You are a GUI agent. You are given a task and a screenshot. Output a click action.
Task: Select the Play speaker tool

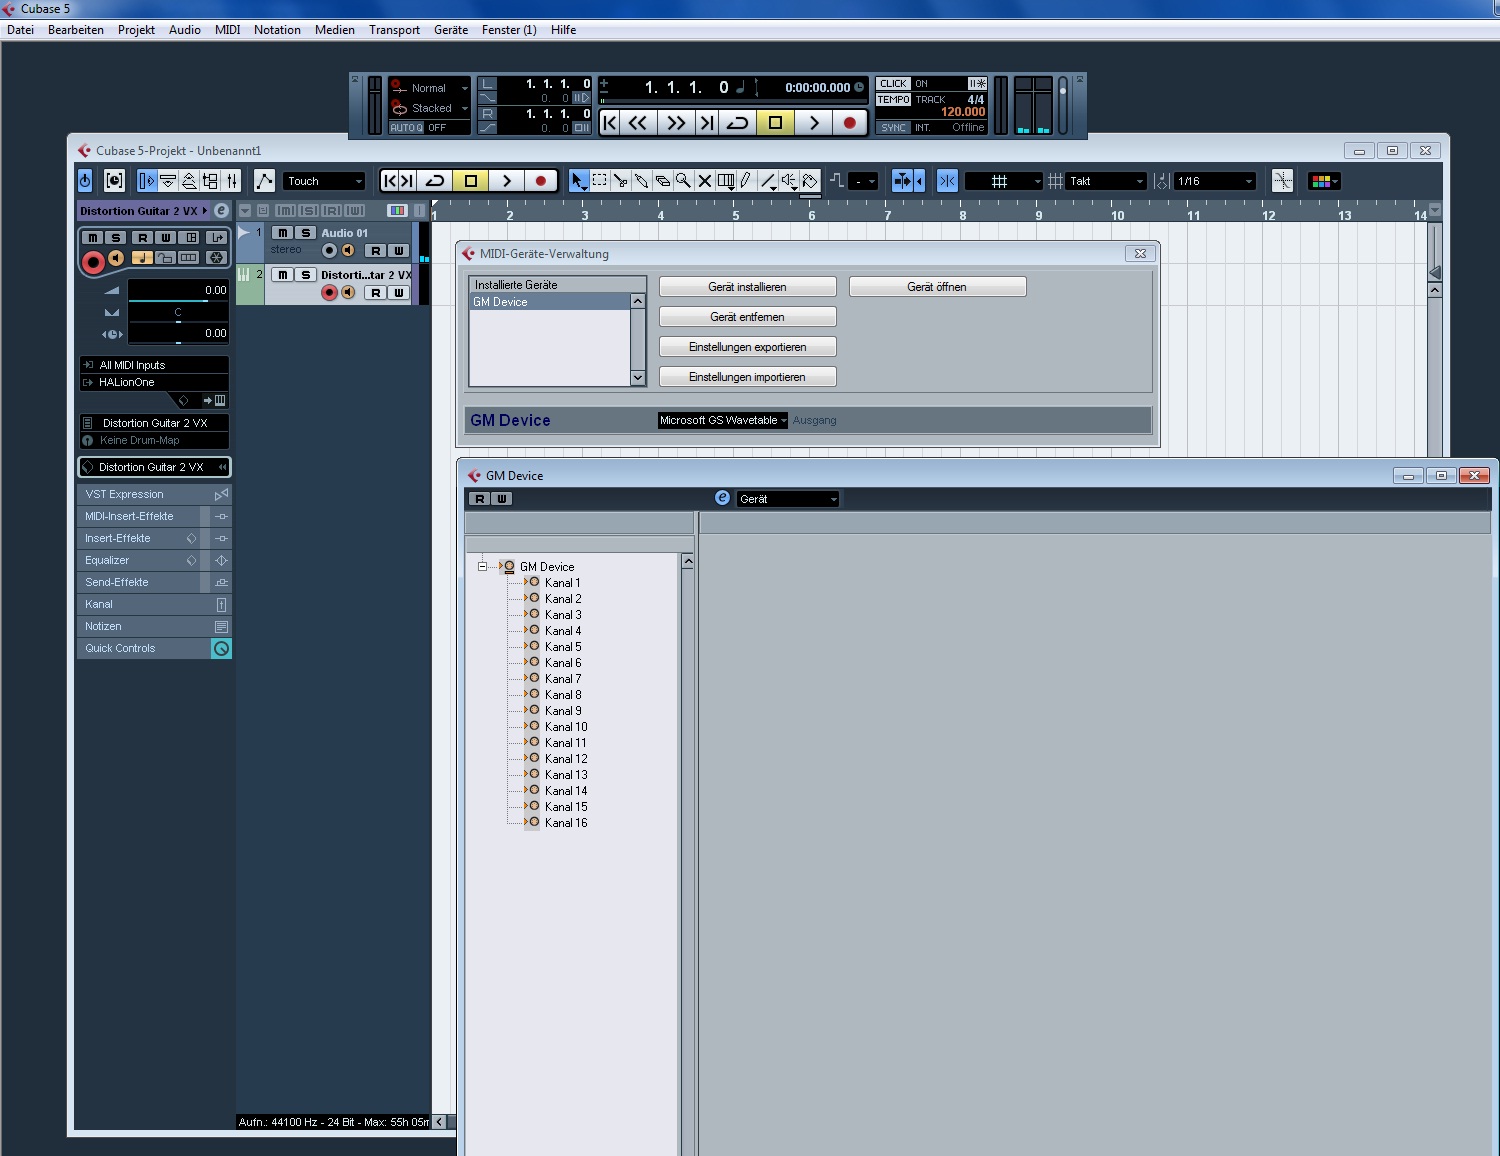pyautogui.click(x=789, y=181)
